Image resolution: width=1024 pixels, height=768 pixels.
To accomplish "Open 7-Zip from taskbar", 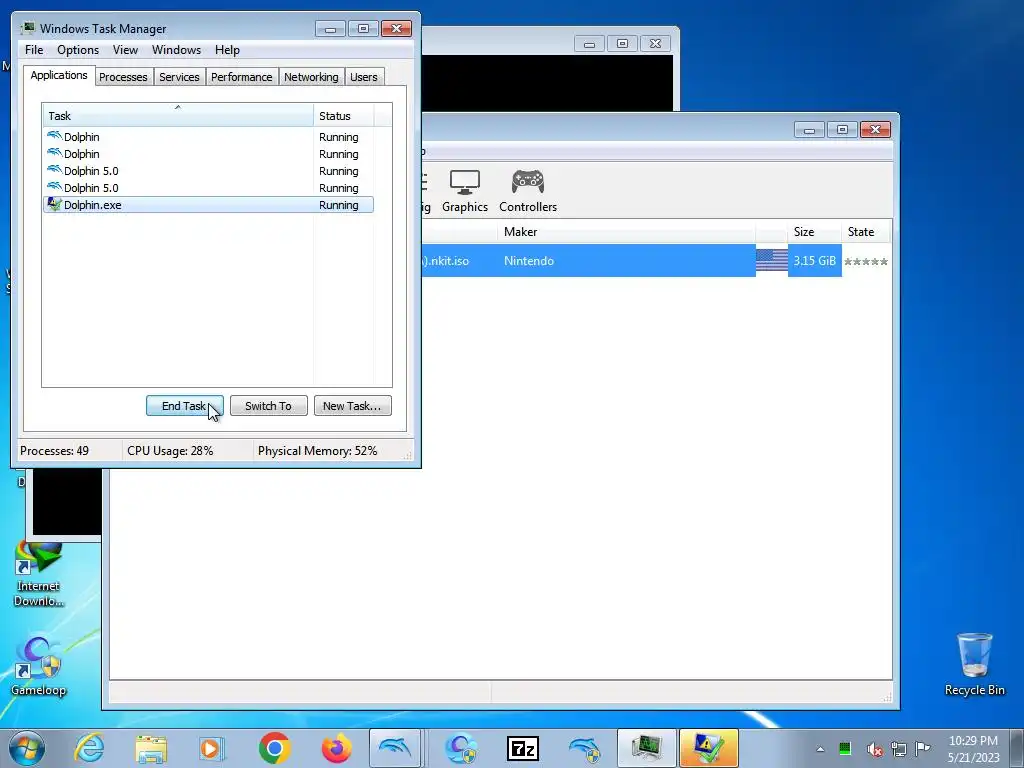I will (522, 748).
